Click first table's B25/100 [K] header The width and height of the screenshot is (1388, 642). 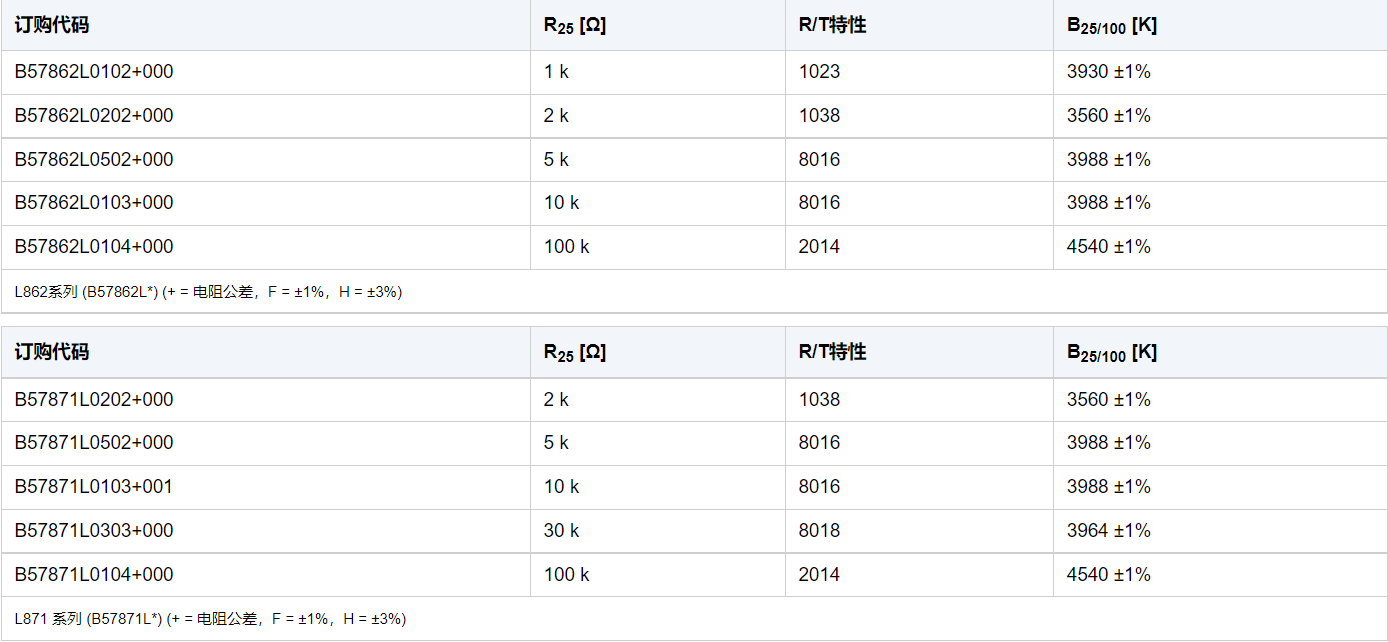tap(1112, 26)
